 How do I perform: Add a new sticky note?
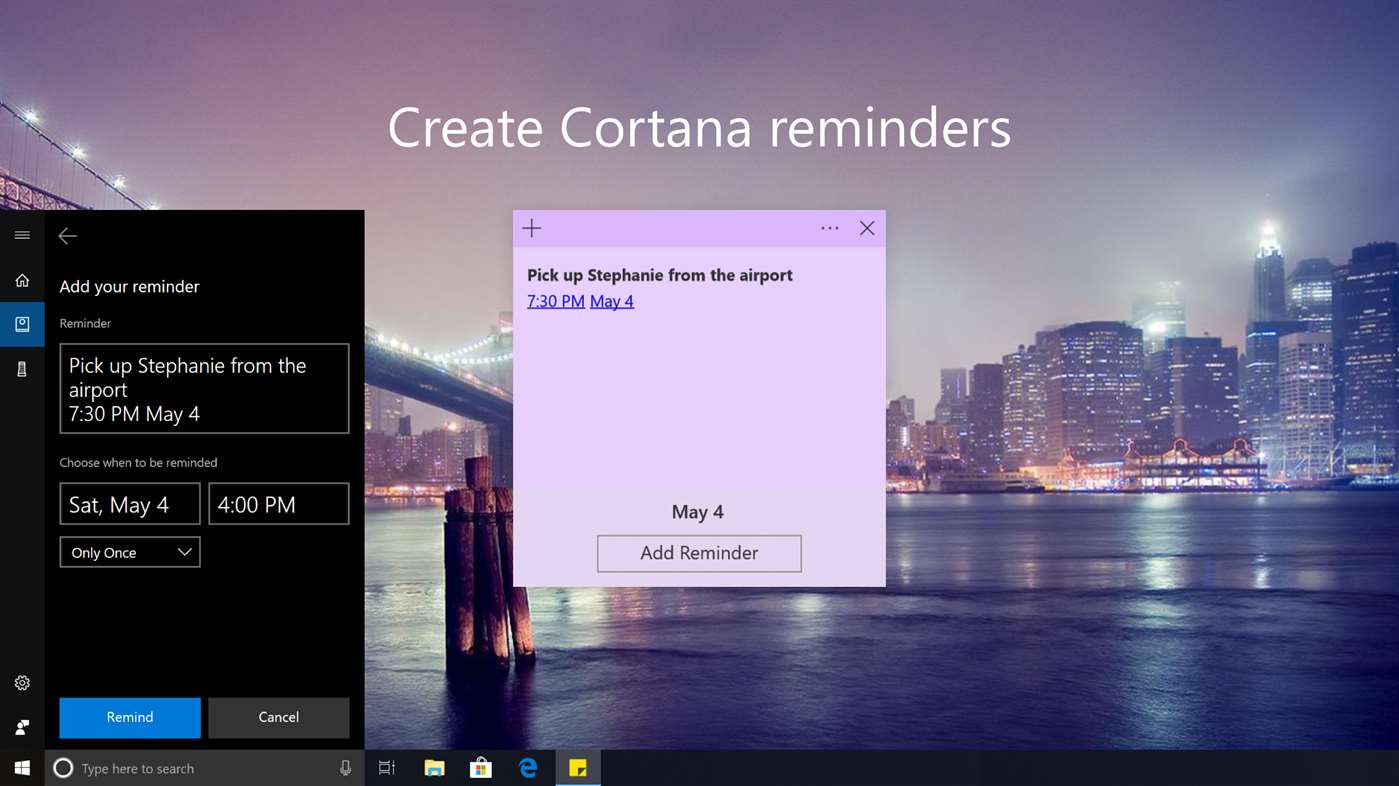[x=532, y=228]
